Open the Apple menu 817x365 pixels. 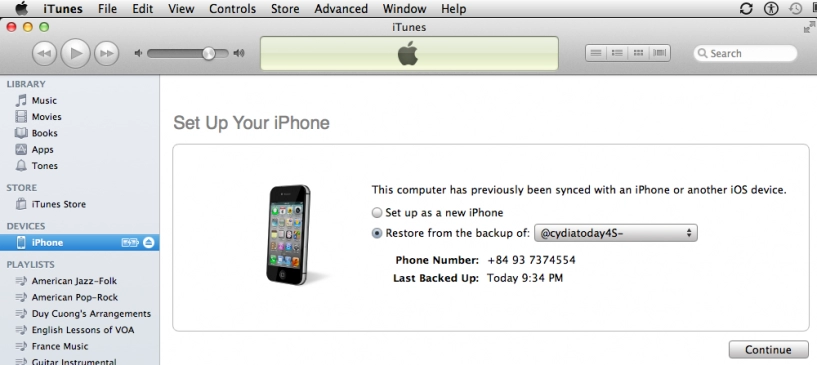point(21,9)
